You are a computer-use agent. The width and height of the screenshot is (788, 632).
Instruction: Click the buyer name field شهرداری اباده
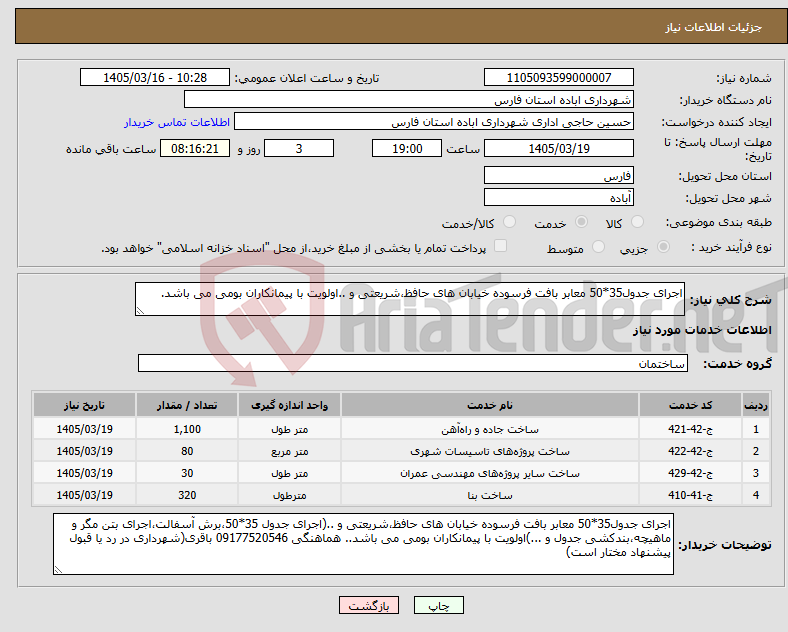[x=409, y=99]
